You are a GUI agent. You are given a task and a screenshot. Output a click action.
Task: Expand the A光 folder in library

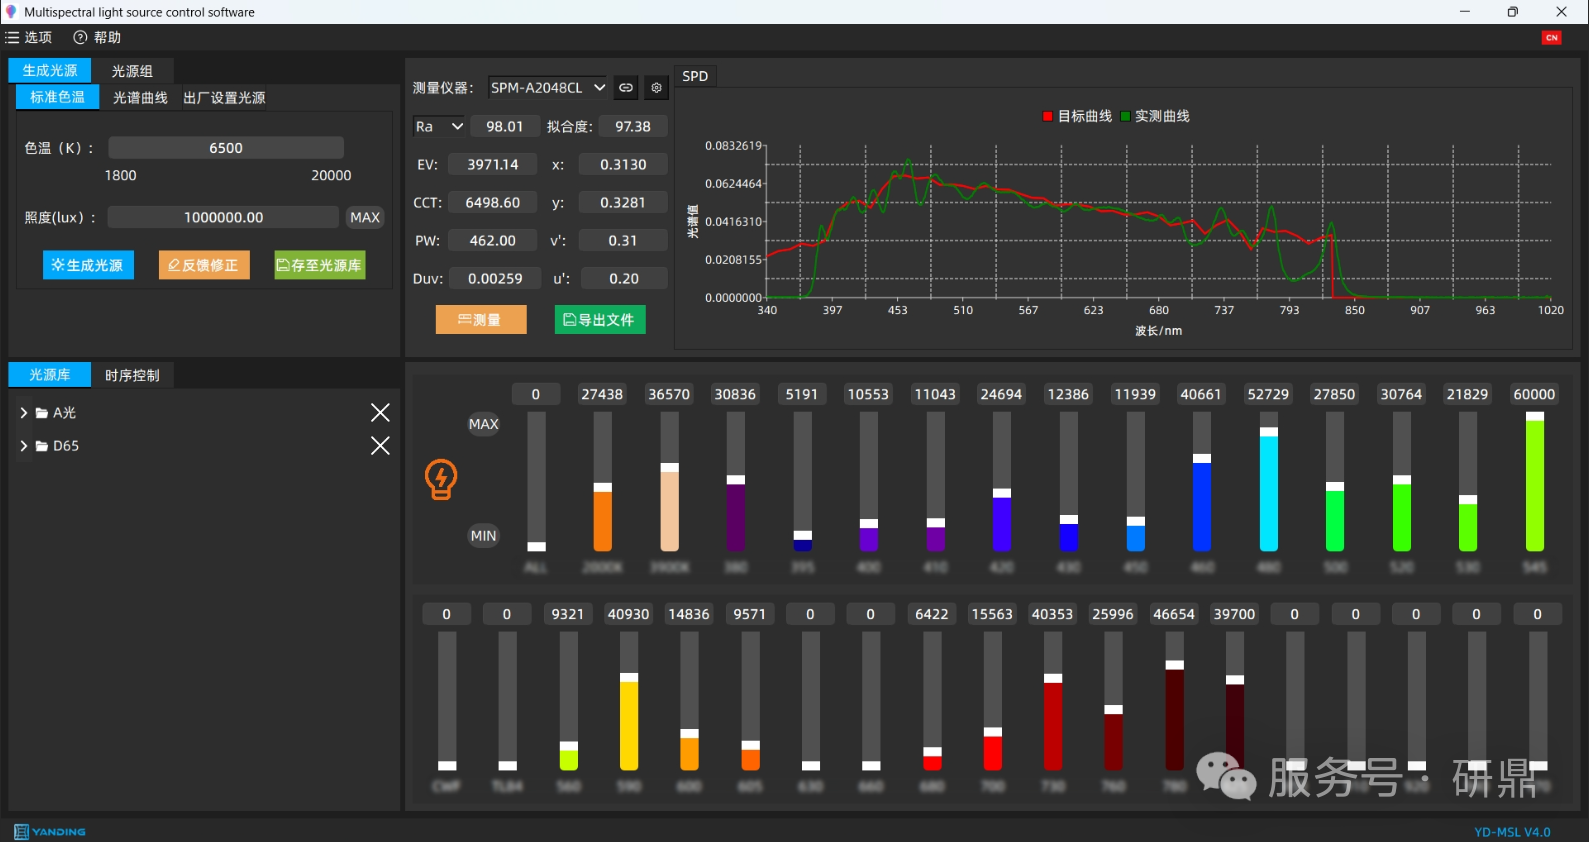tap(24, 413)
